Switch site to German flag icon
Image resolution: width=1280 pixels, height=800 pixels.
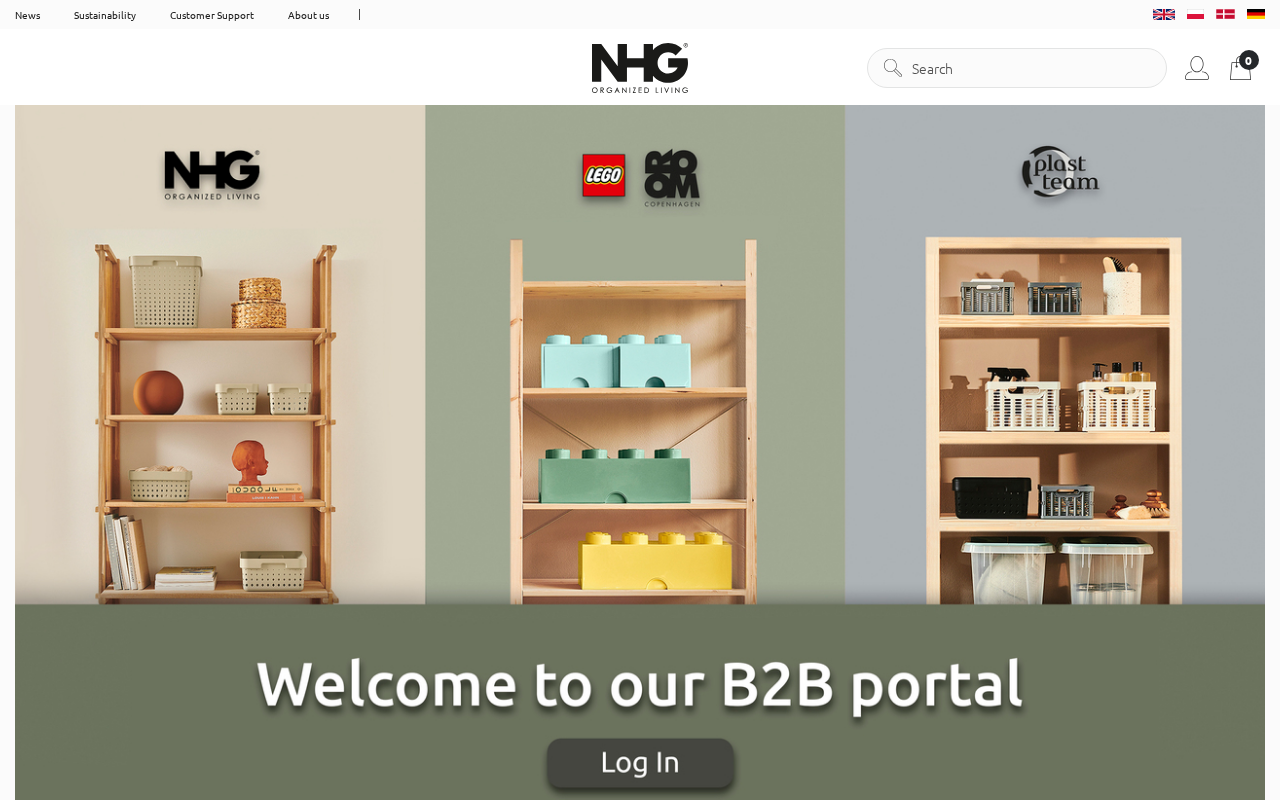(x=1256, y=14)
